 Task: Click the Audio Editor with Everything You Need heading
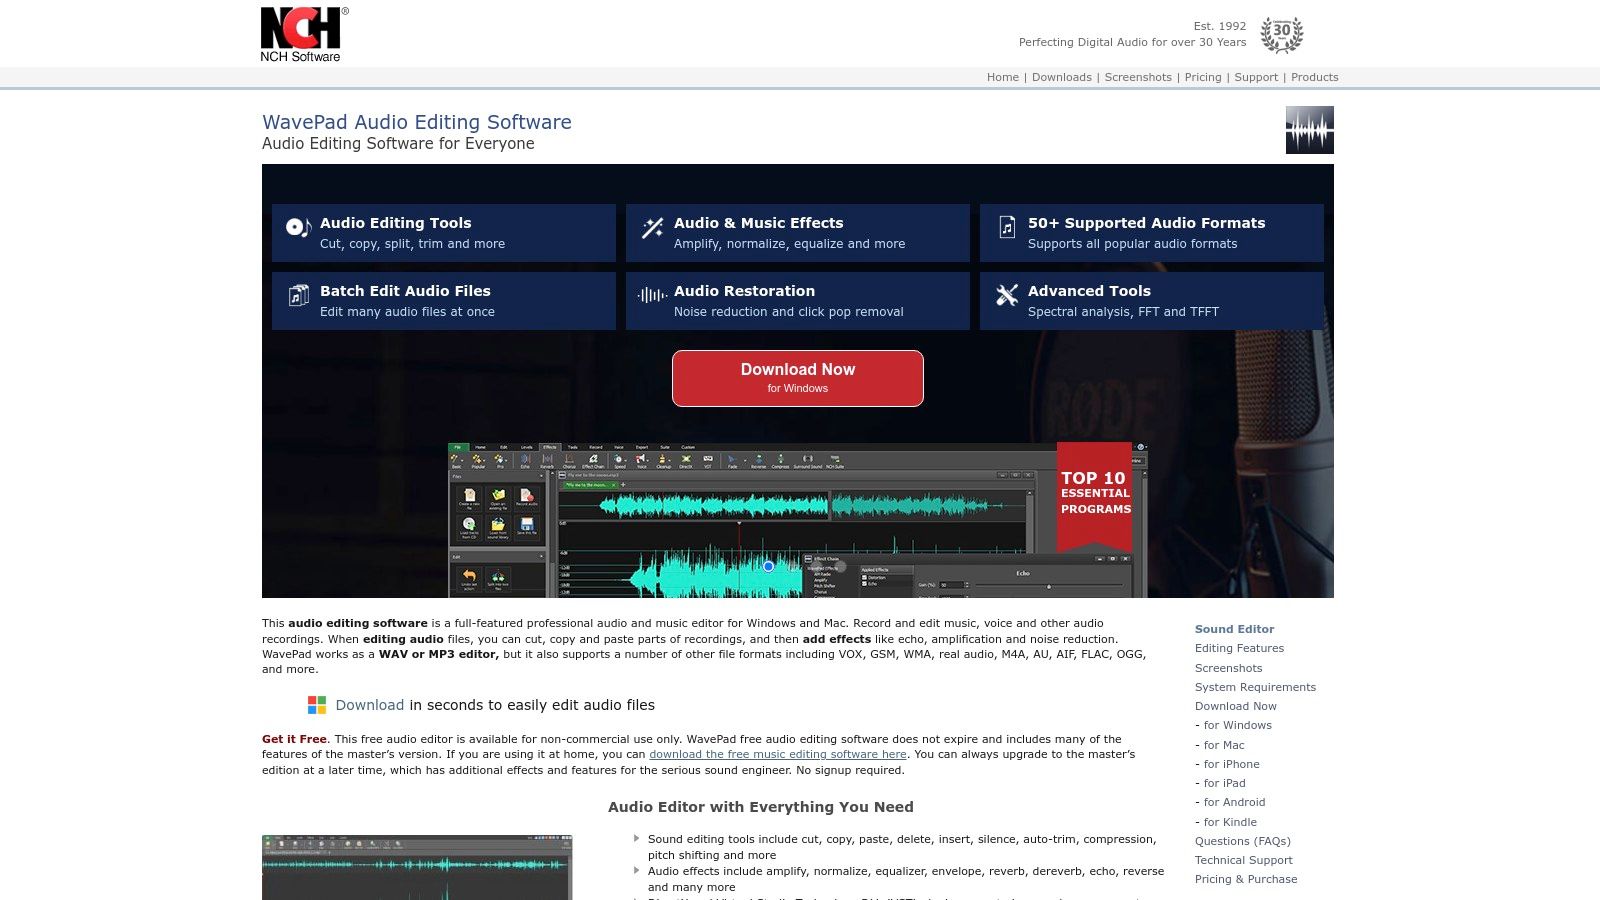point(761,807)
